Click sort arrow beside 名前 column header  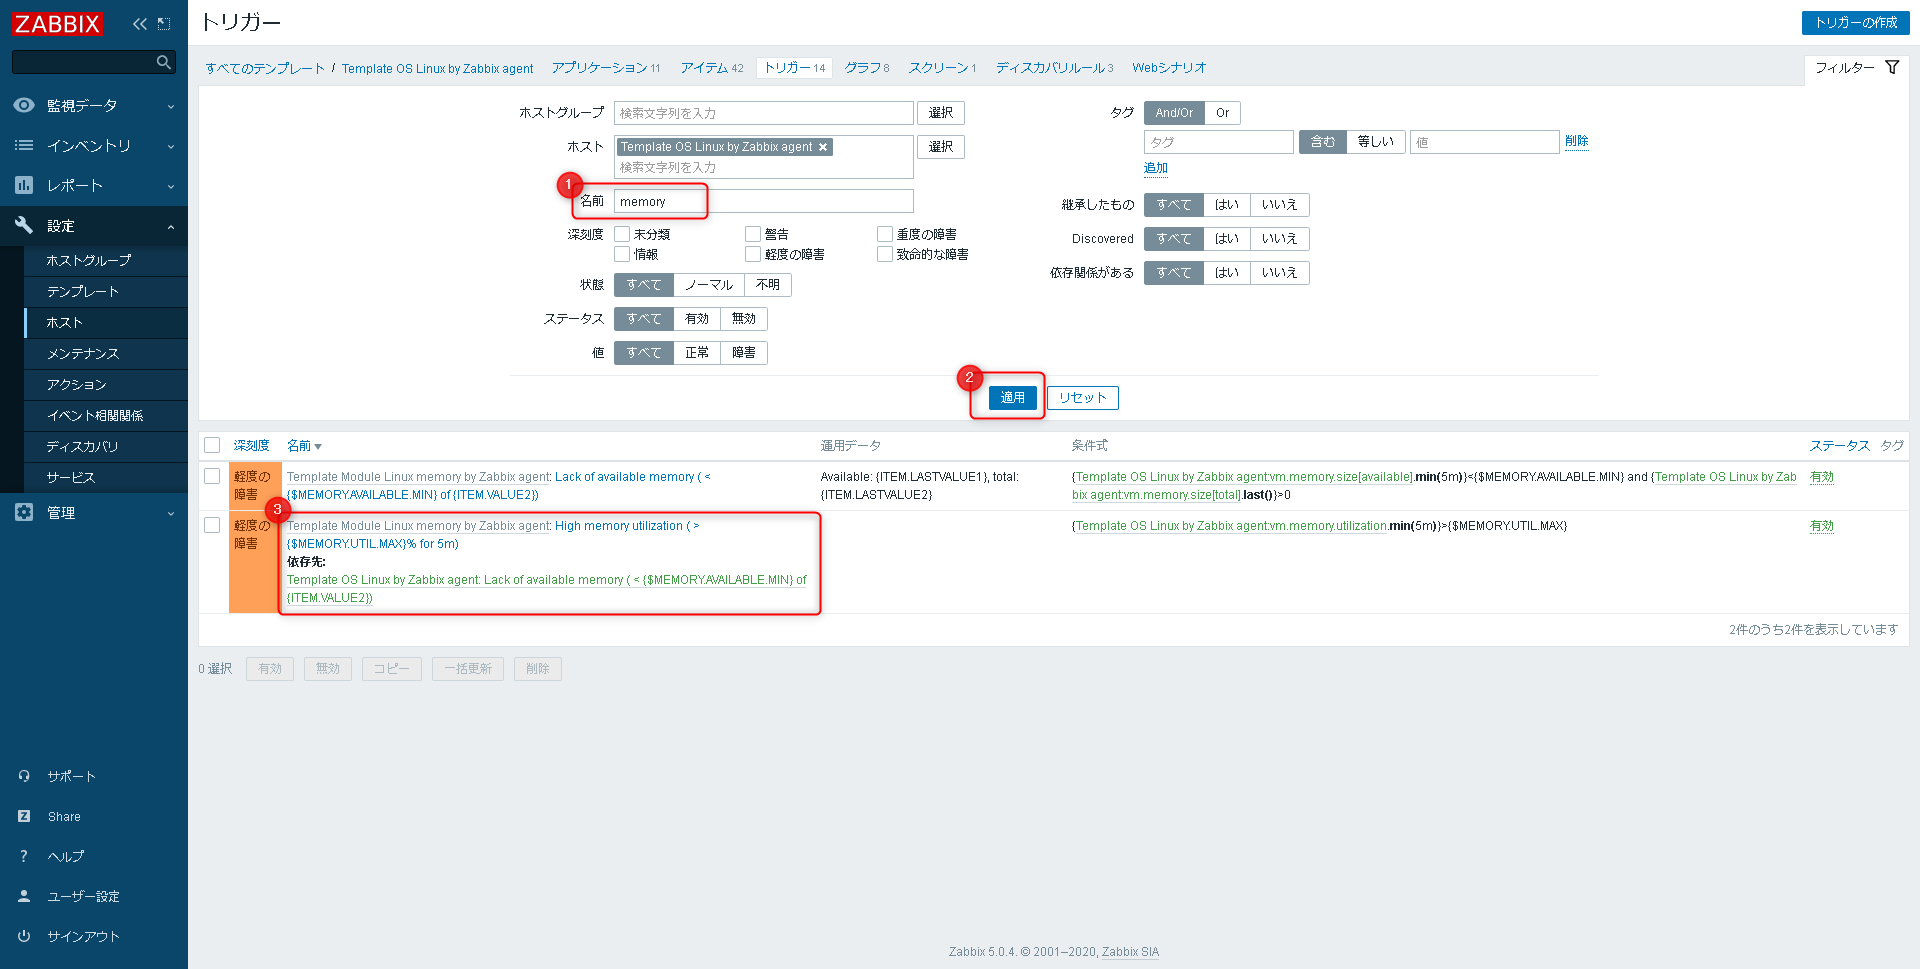tap(318, 447)
